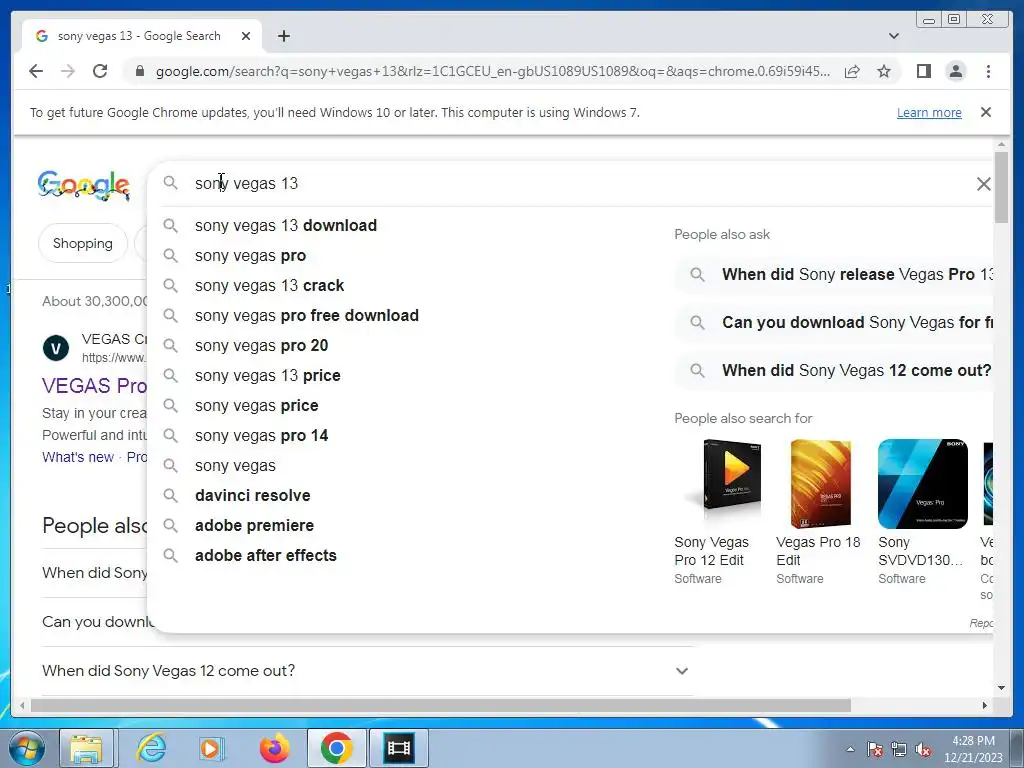The height and width of the screenshot is (768, 1024).
Task: Click the Action Center flag icon
Action: (875, 749)
